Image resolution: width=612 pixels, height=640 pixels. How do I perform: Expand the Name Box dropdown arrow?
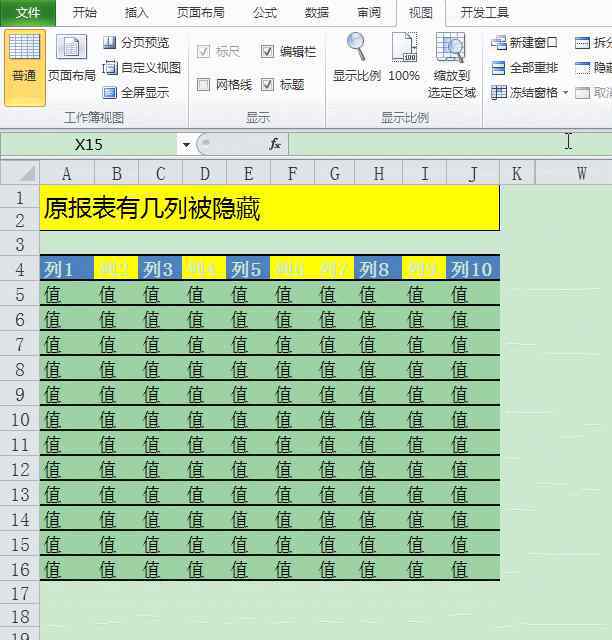(186, 144)
